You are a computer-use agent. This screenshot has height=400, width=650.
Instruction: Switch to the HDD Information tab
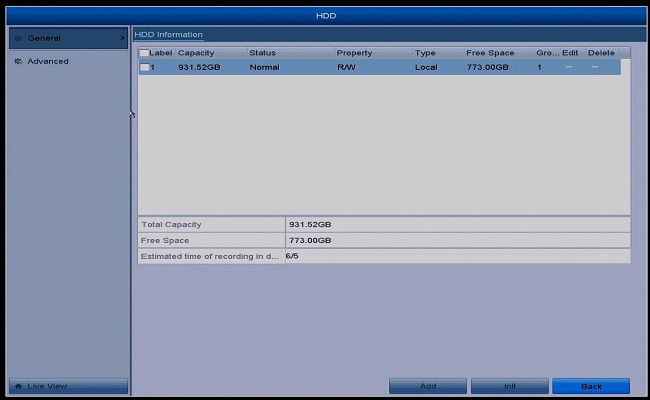pos(168,35)
